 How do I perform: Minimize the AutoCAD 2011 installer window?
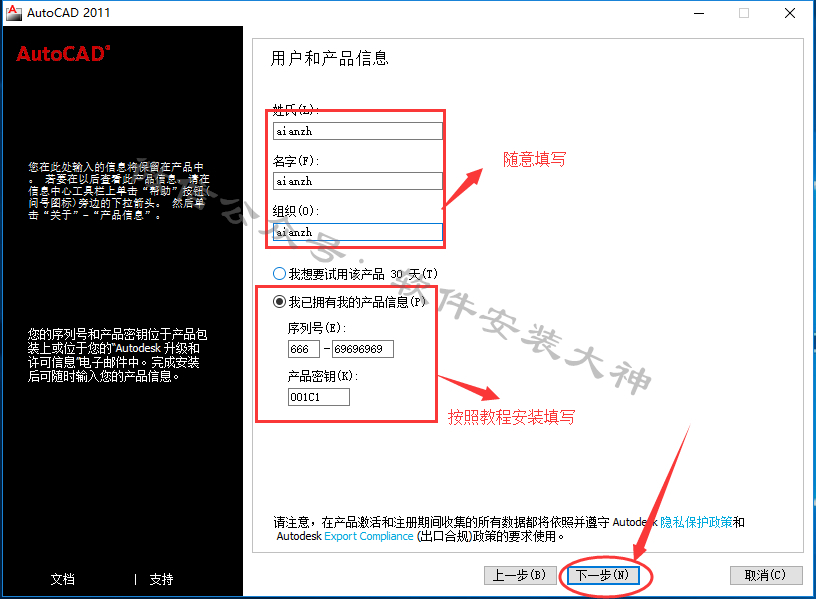(699, 13)
